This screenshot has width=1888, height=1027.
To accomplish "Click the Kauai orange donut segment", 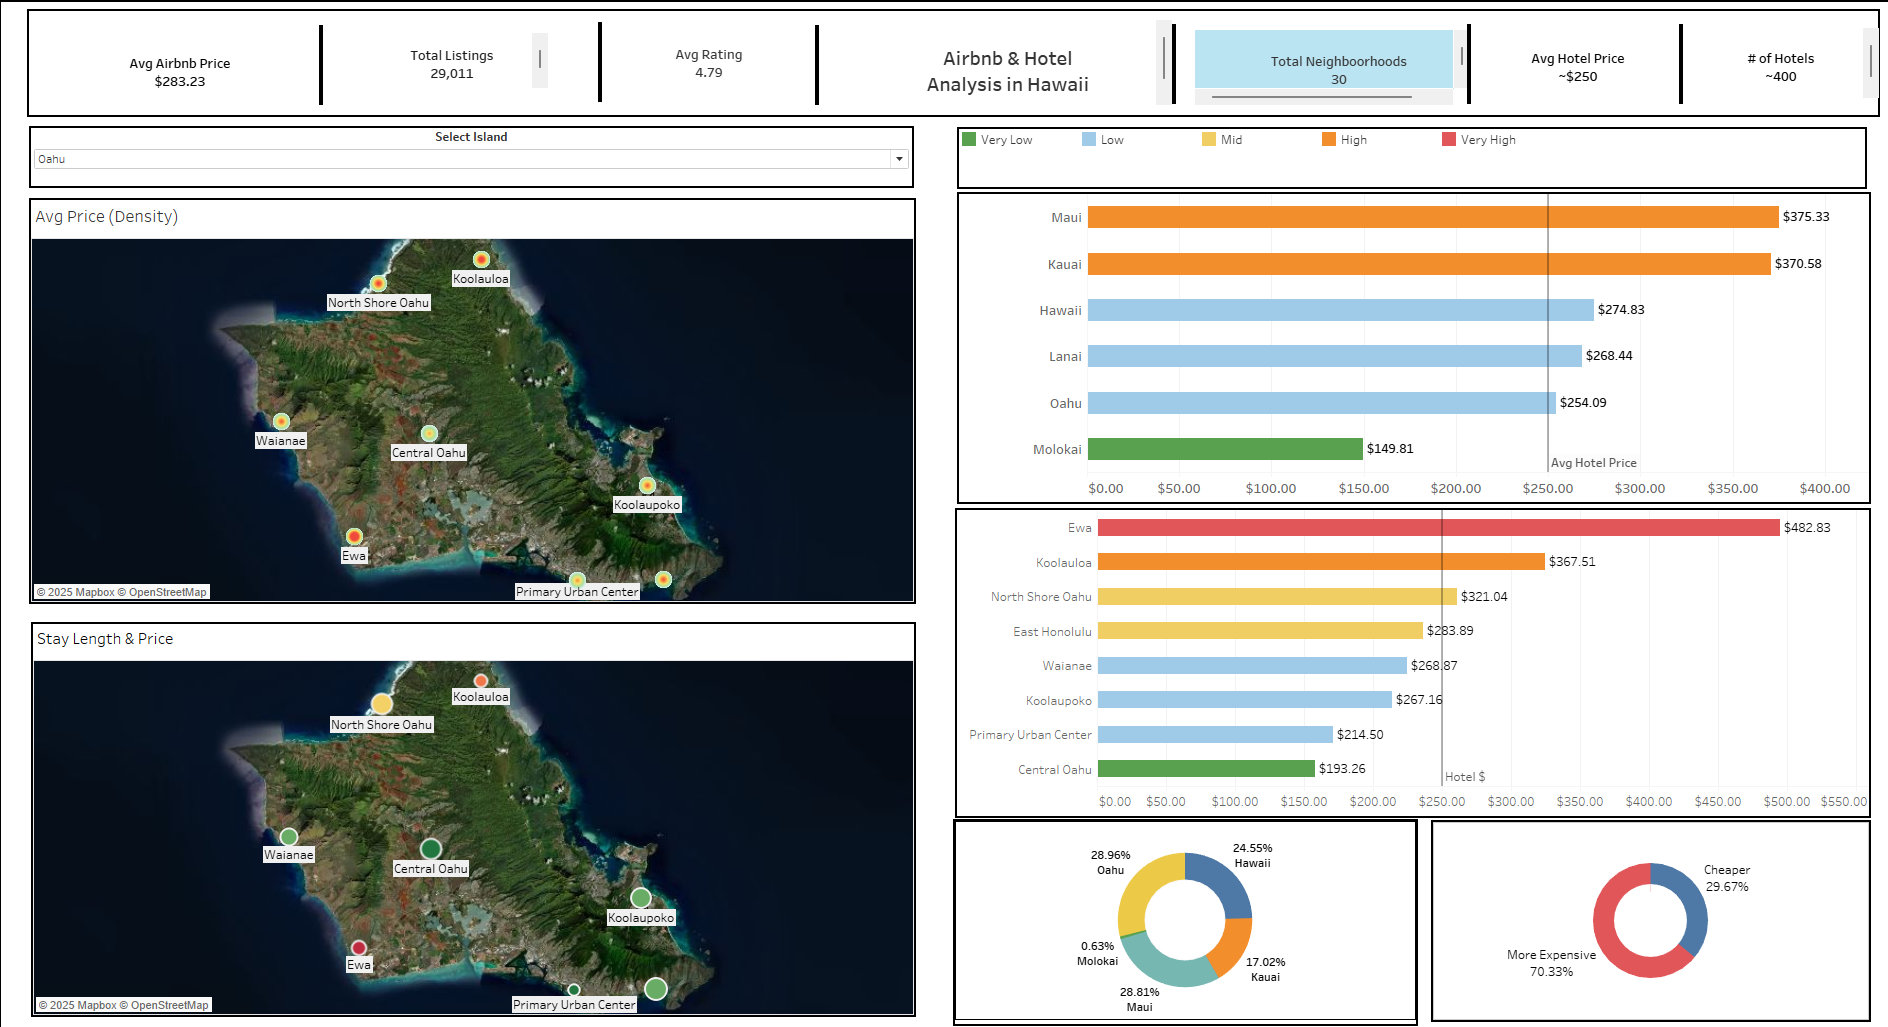I will point(1232,946).
